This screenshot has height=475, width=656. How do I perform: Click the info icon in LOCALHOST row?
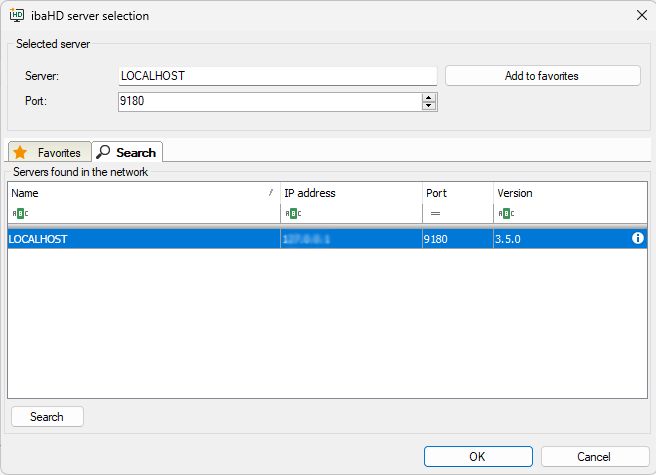click(x=637, y=238)
